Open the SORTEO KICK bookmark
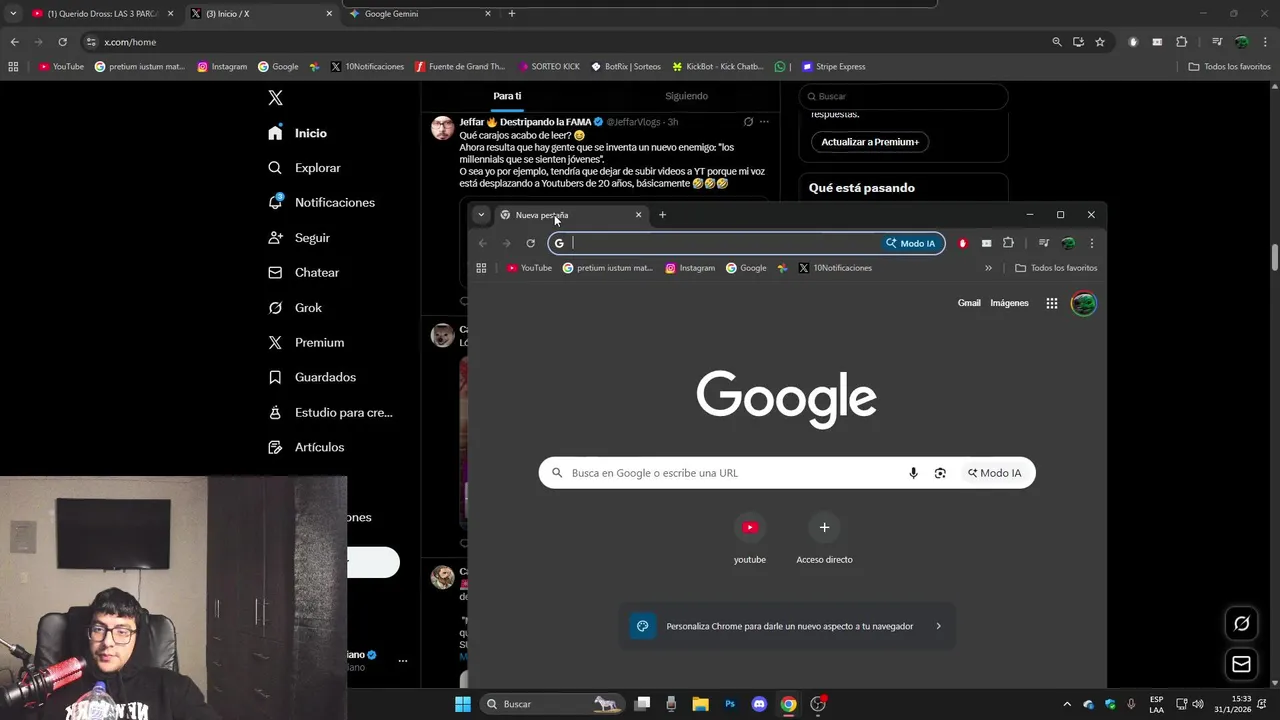1280x720 pixels. pyautogui.click(x=549, y=67)
